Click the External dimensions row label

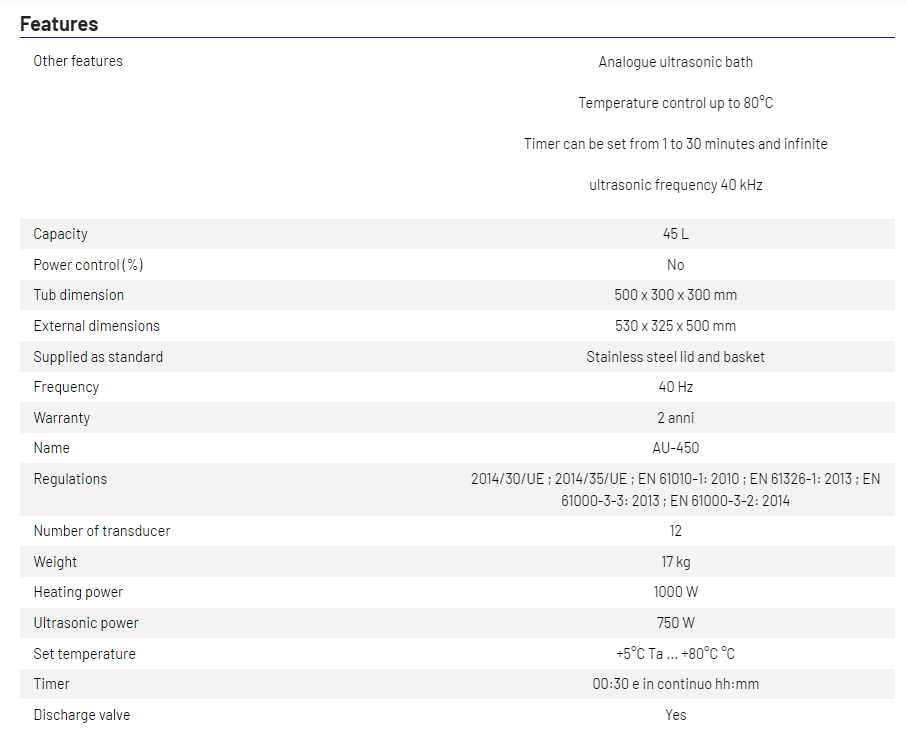click(x=96, y=326)
